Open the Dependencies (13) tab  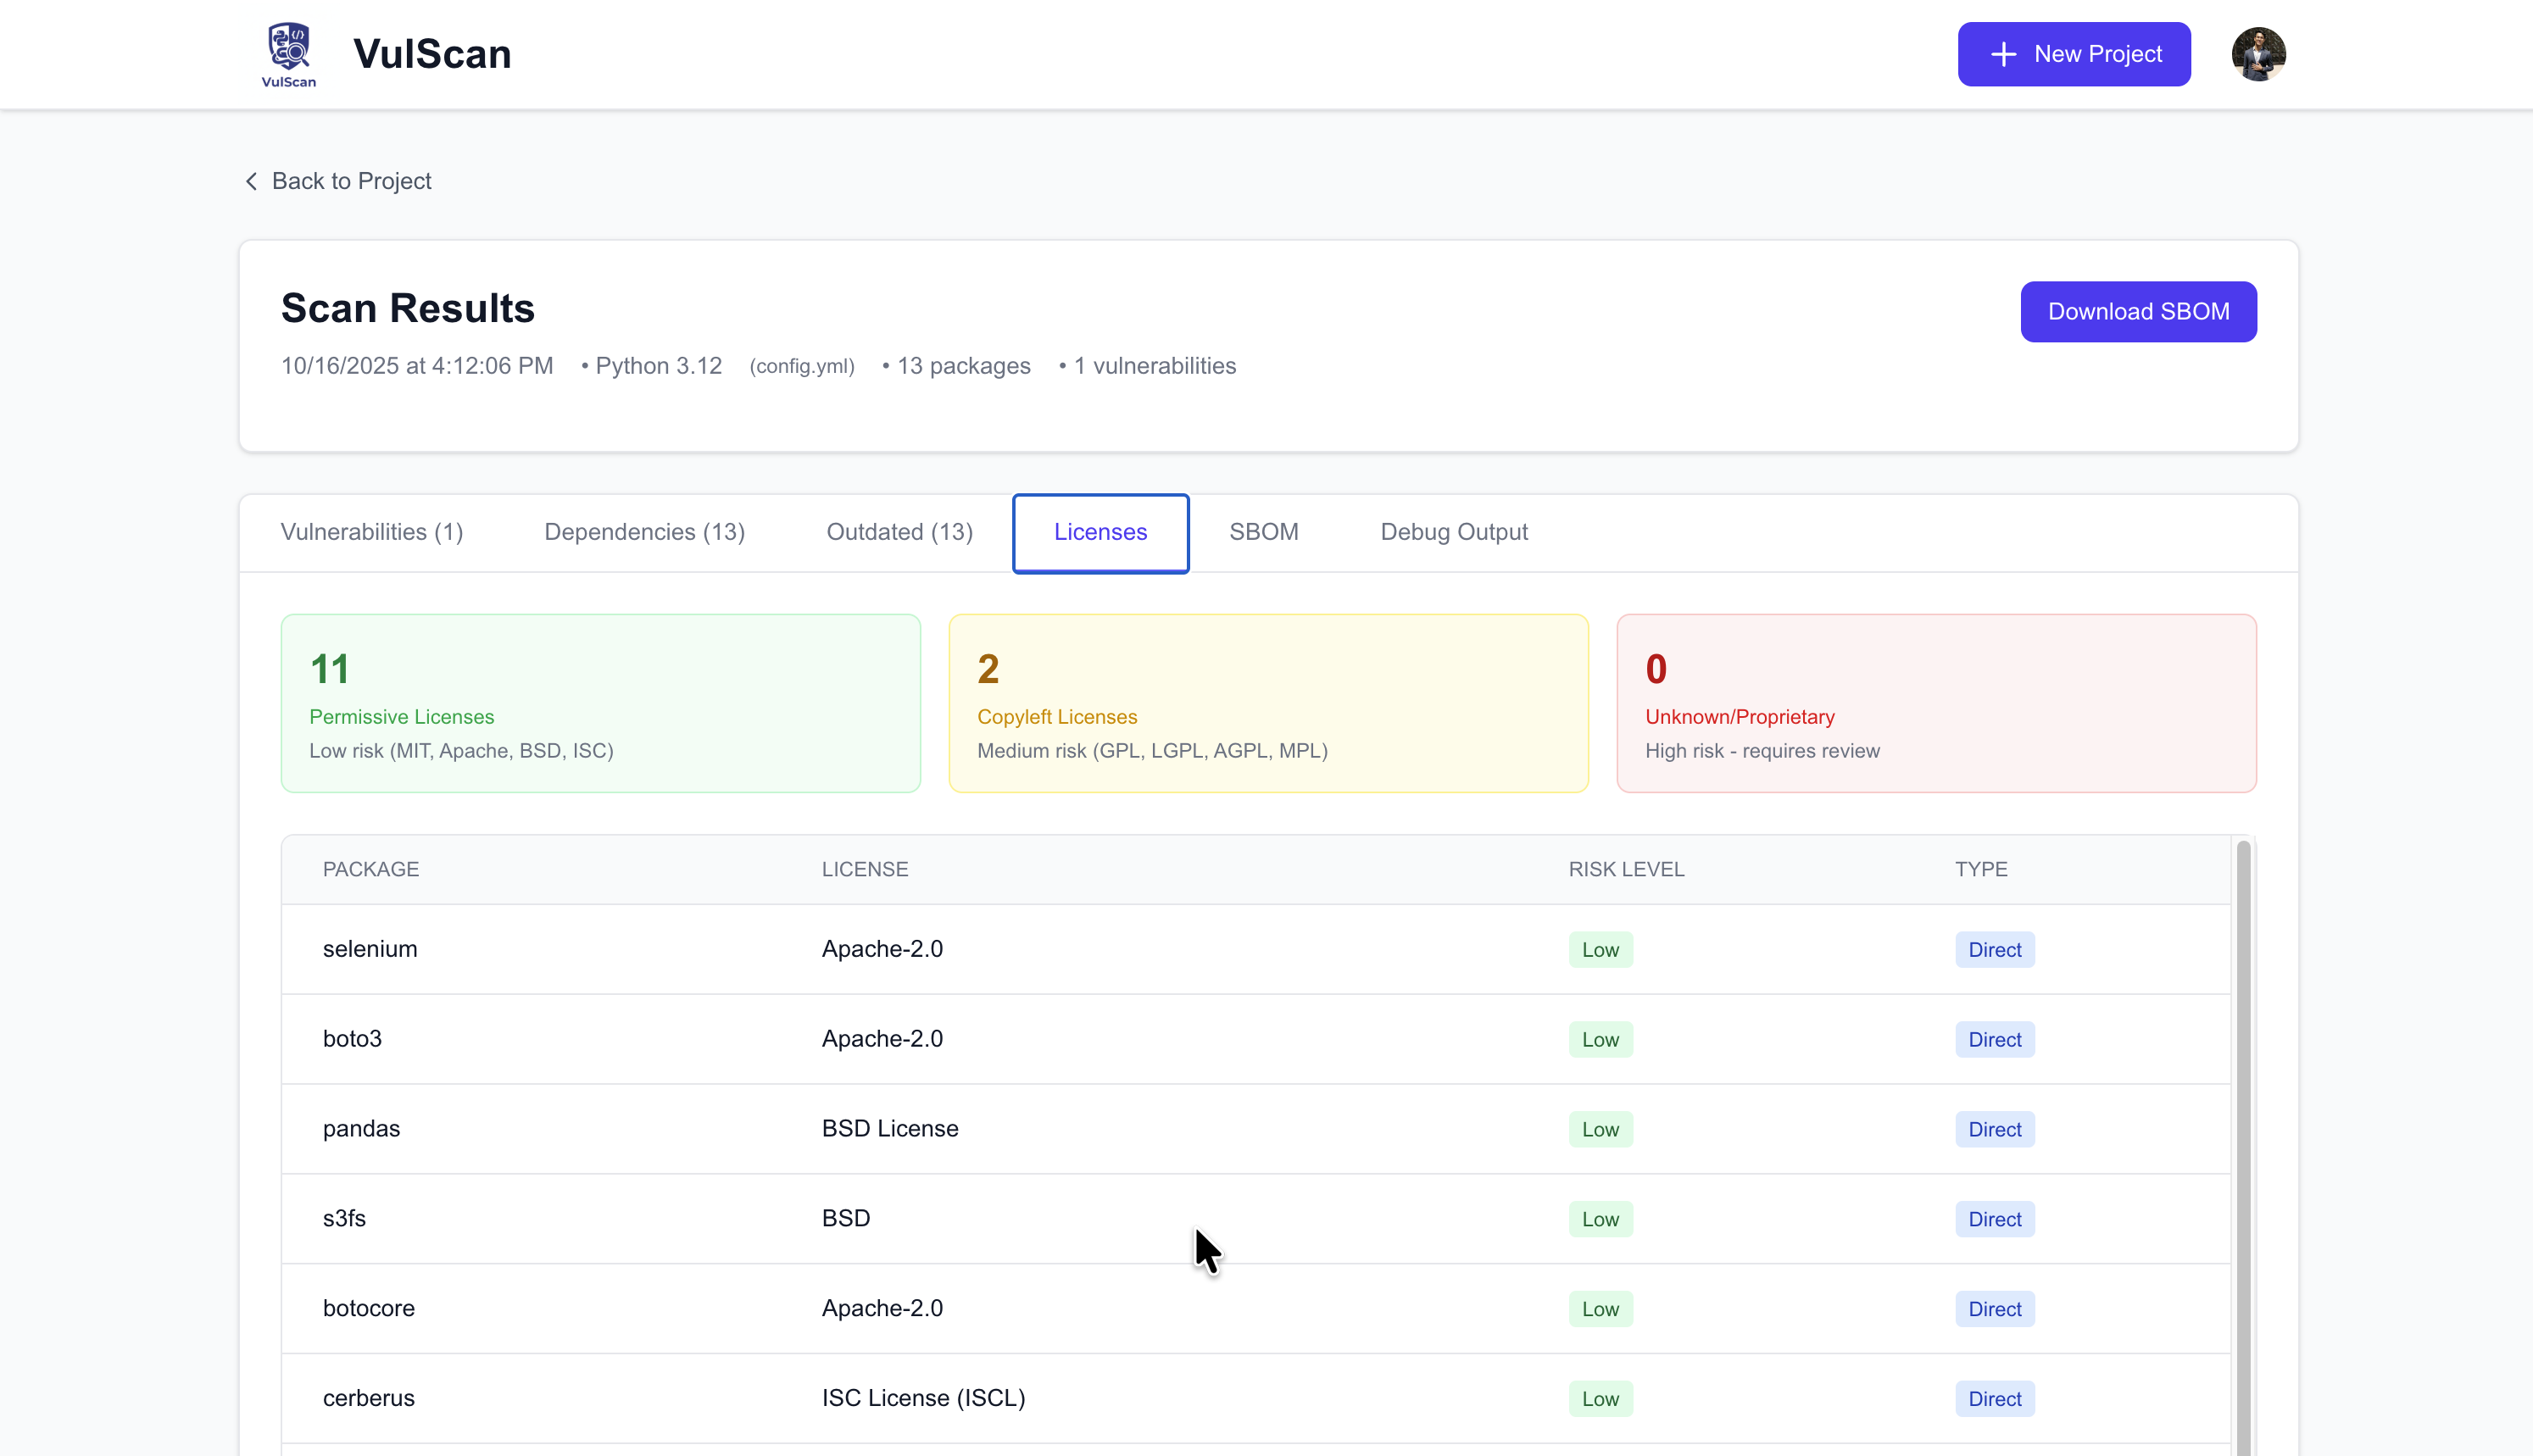pos(644,532)
